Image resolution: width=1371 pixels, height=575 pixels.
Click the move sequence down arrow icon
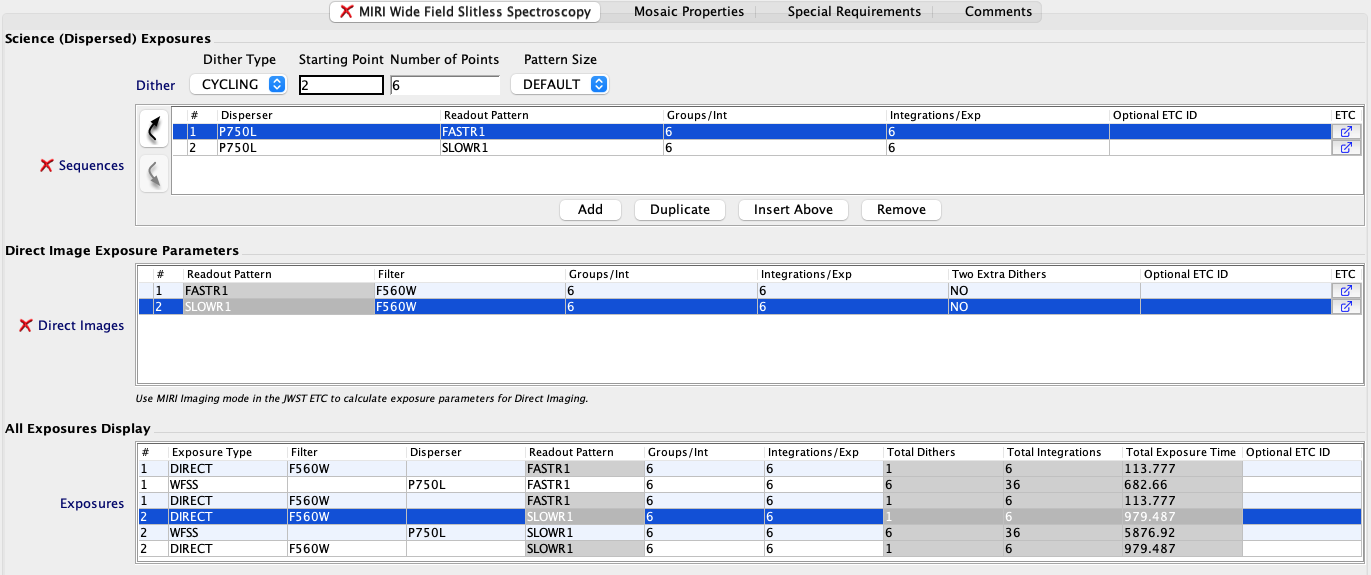(153, 175)
